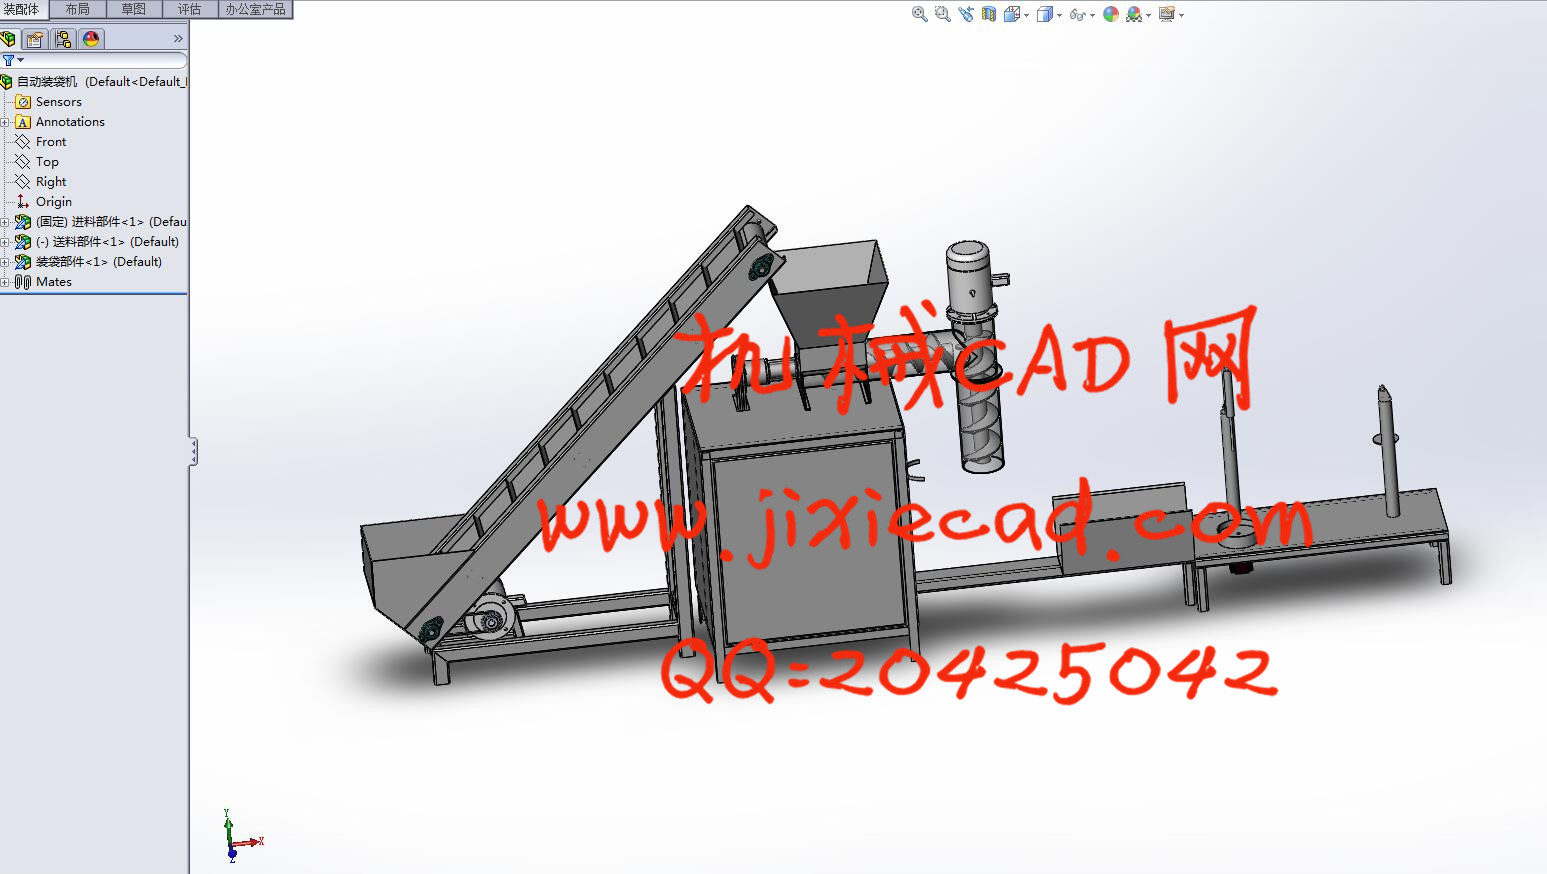Click the Zoom to Fit icon

click(919, 14)
